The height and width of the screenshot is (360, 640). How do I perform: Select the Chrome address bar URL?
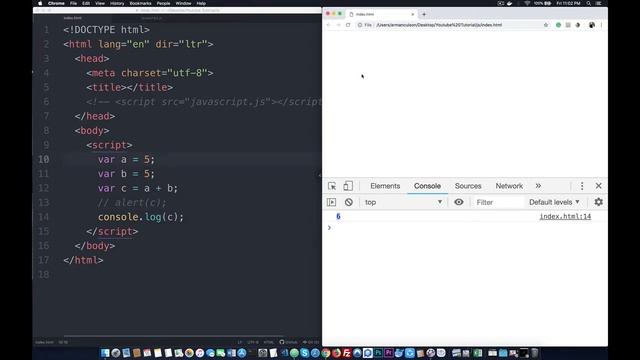click(x=439, y=25)
